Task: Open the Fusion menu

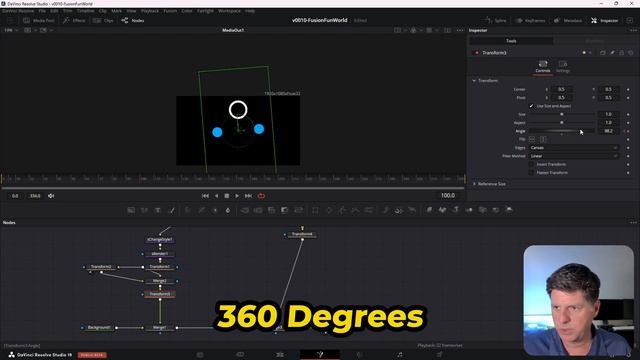Action: tap(170, 11)
